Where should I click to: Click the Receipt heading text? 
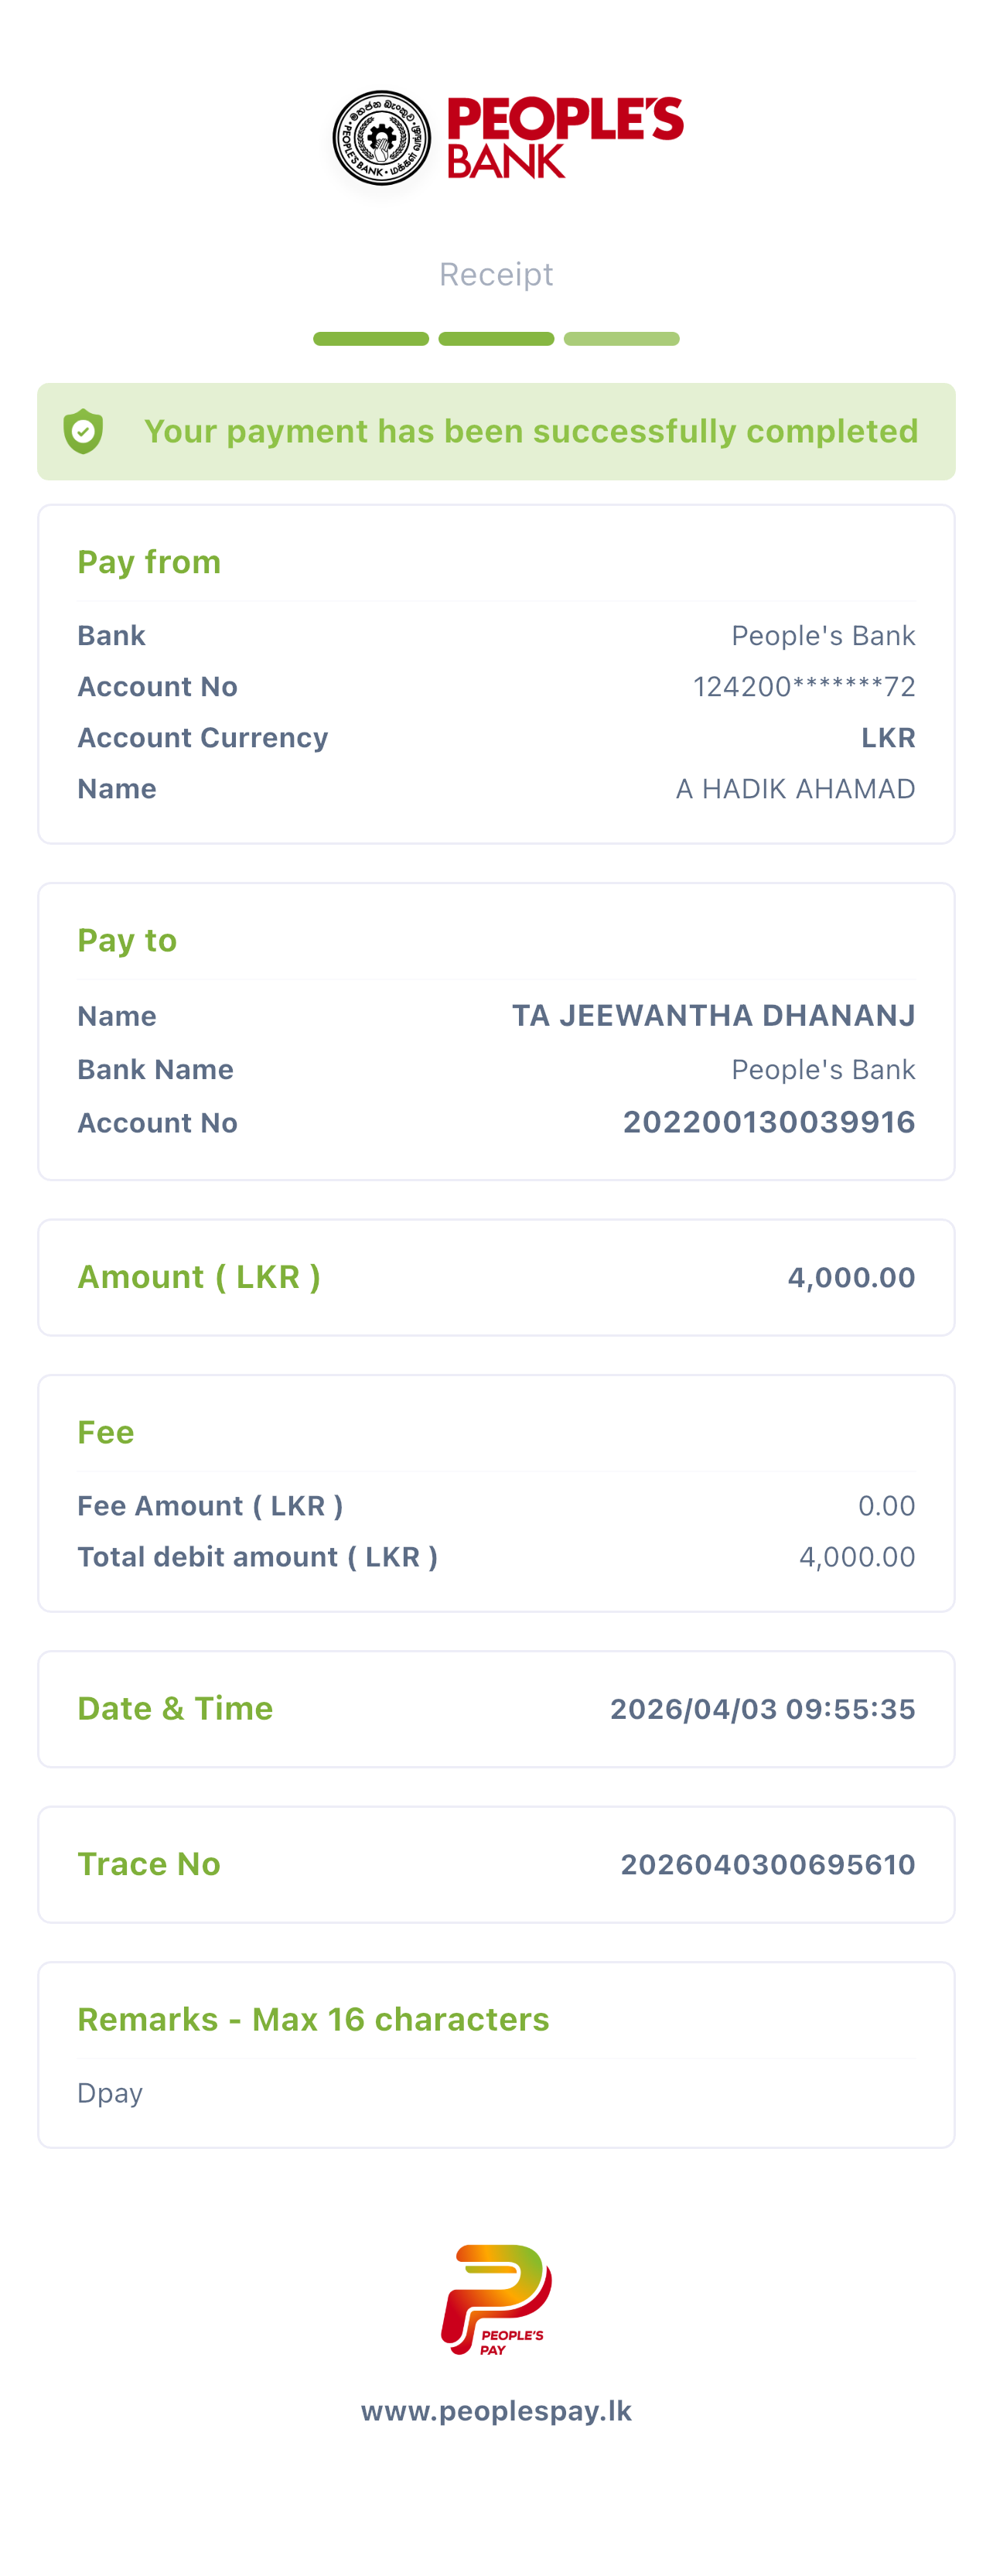[x=496, y=274]
